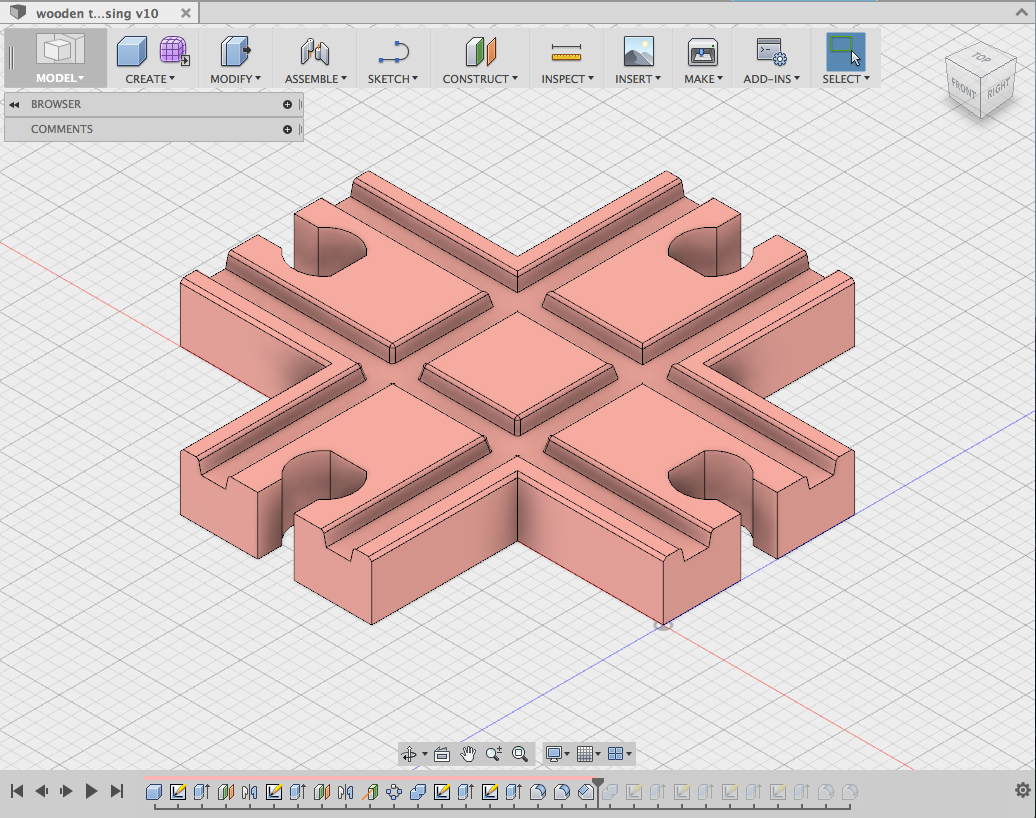This screenshot has height=818, width=1036.
Task: Activate the Orbit navigation tool
Action: 409,754
